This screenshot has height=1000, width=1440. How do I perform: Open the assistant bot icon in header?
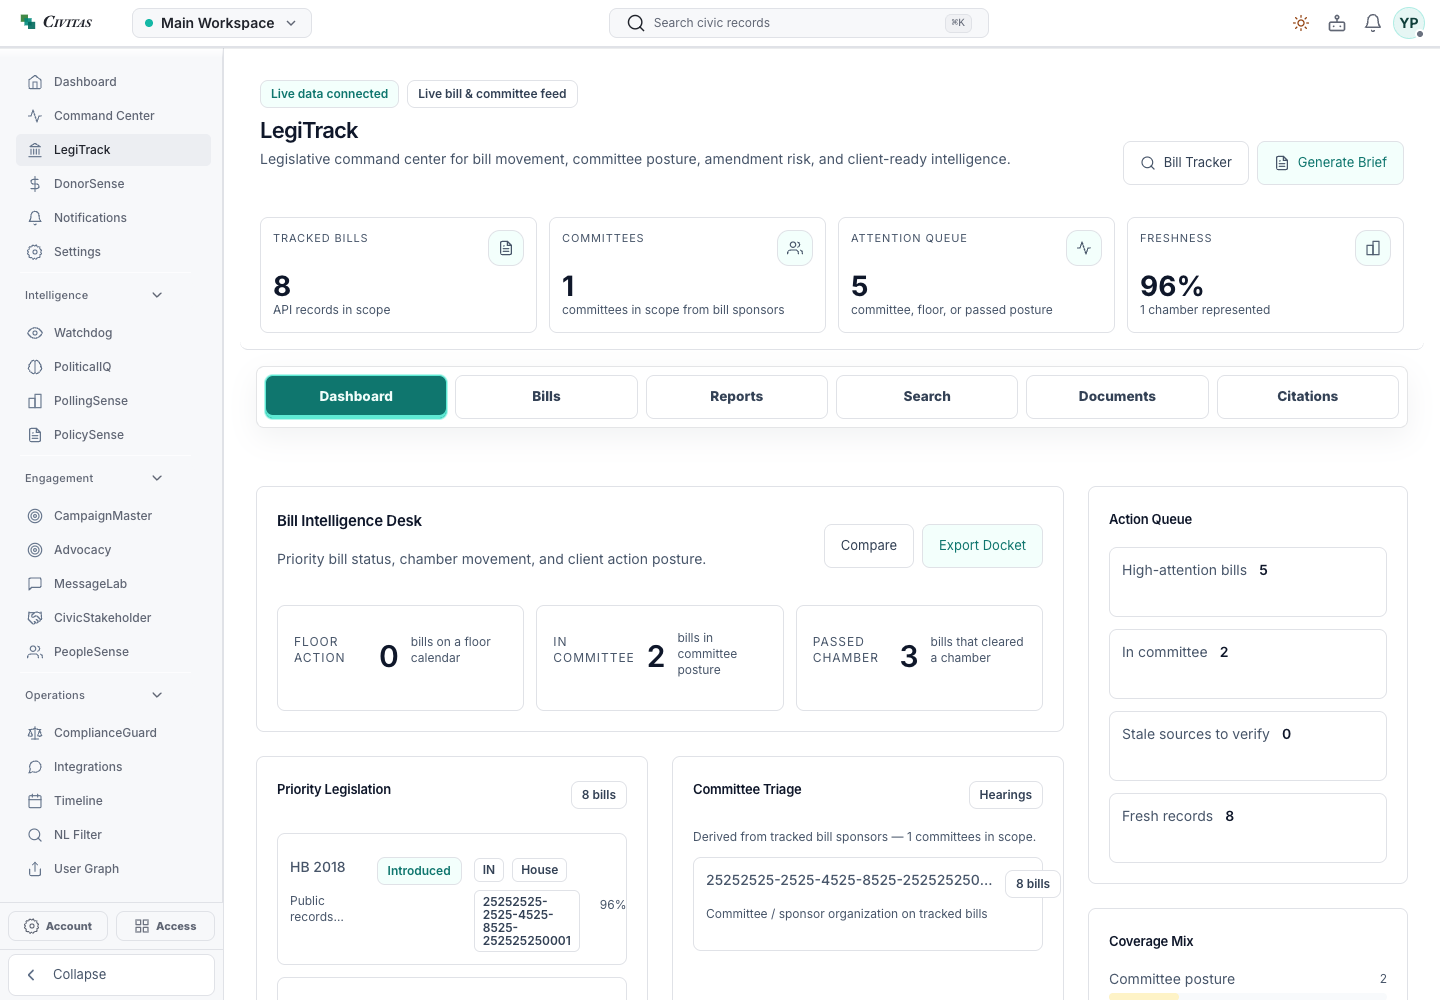click(1337, 23)
